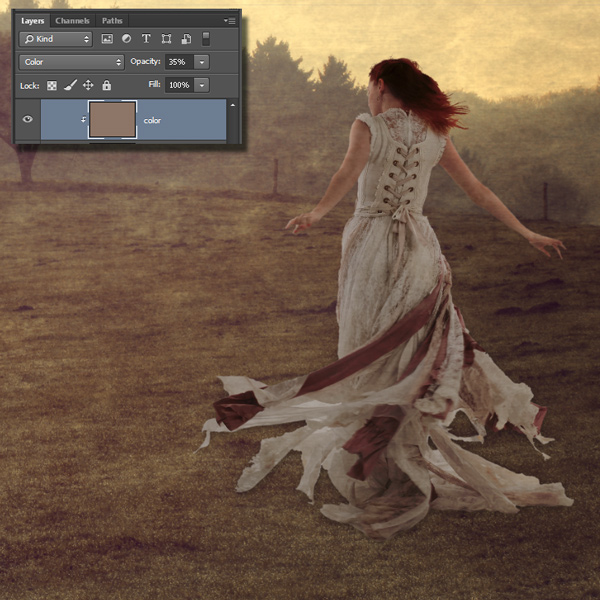This screenshot has height=600, width=600.
Task: Filter layers by type layers icon
Action: pyautogui.click(x=146, y=39)
